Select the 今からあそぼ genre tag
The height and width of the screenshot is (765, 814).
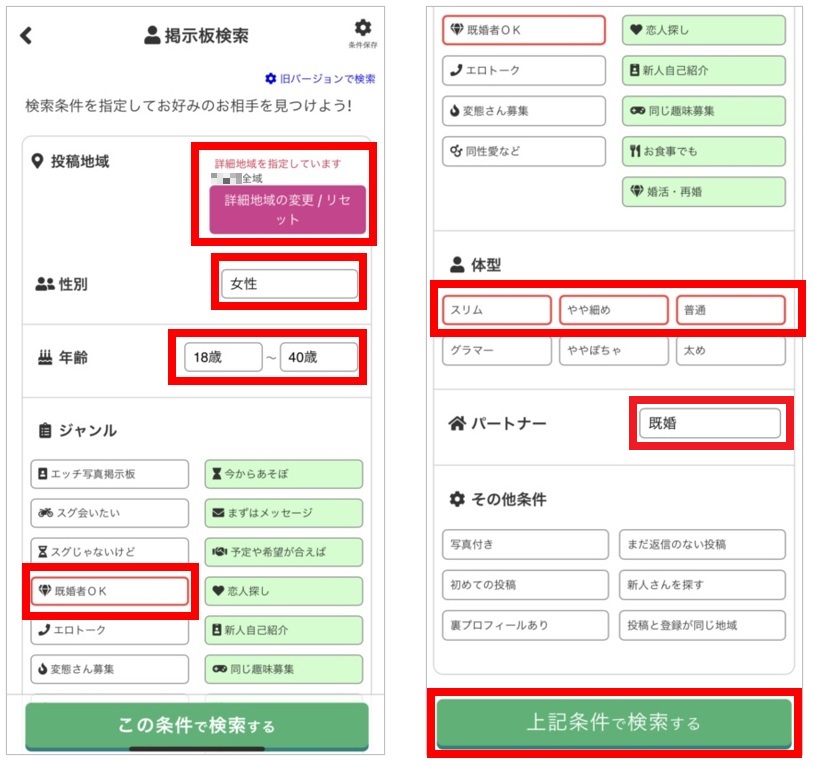[283, 474]
